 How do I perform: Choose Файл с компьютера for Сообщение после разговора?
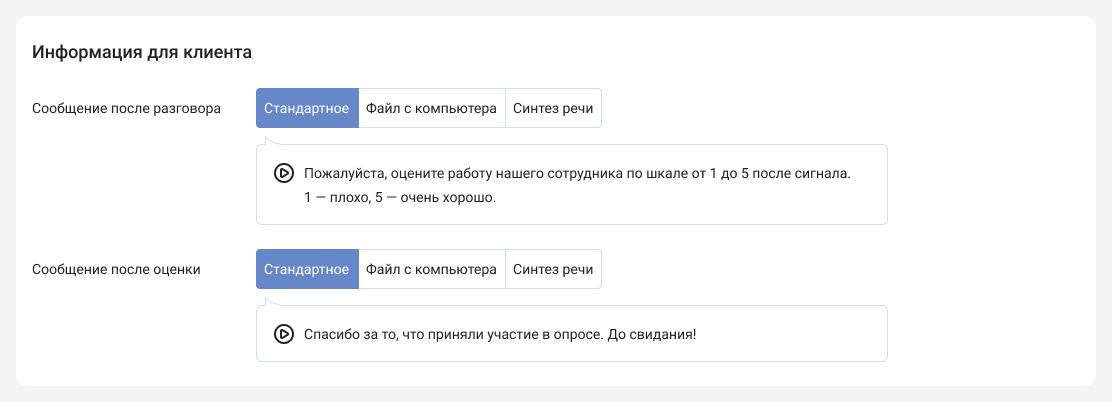pyautogui.click(x=431, y=108)
